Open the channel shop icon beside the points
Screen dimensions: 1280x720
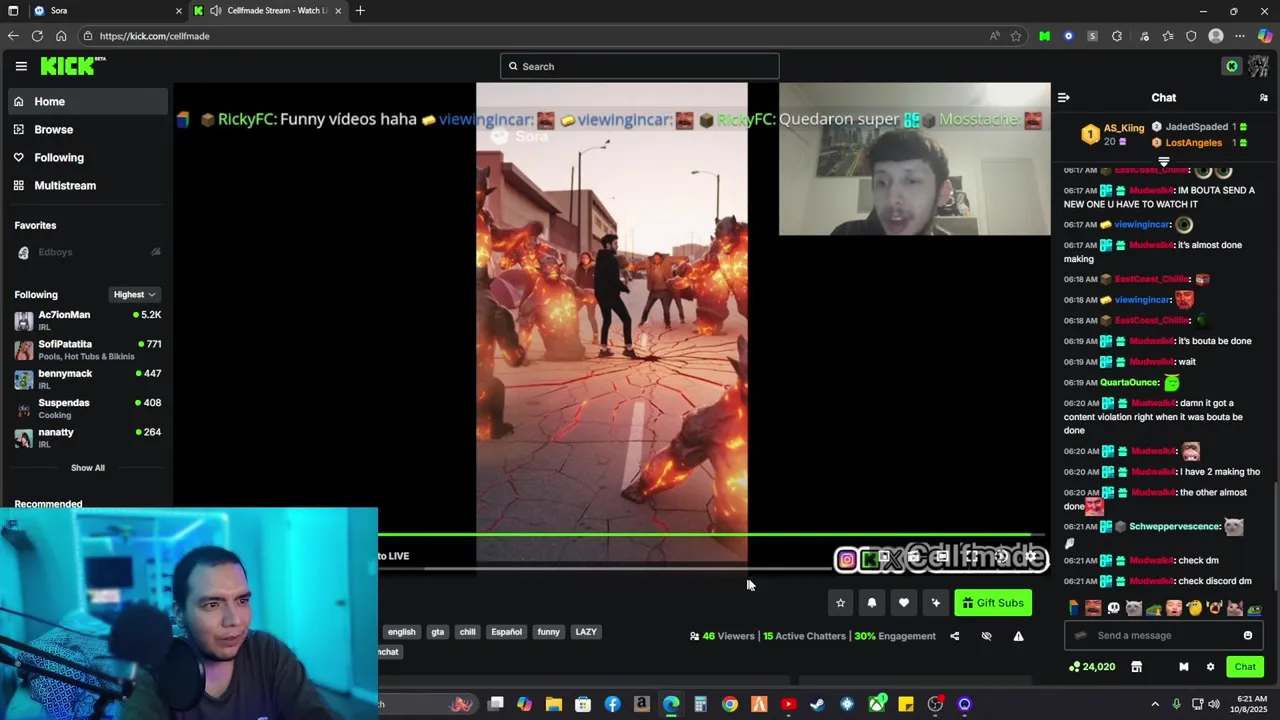tap(1136, 667)
